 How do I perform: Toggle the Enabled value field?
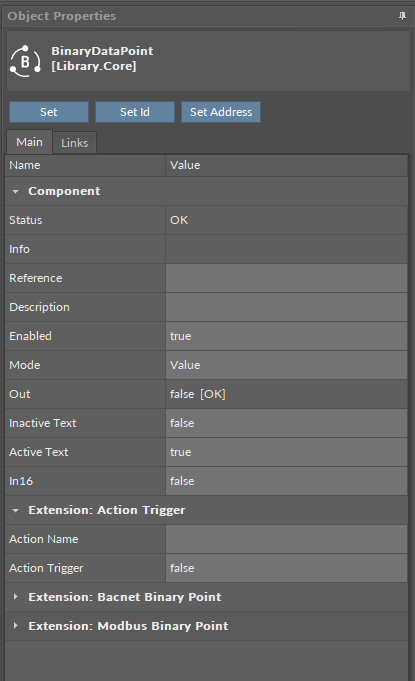click(286, 336)
